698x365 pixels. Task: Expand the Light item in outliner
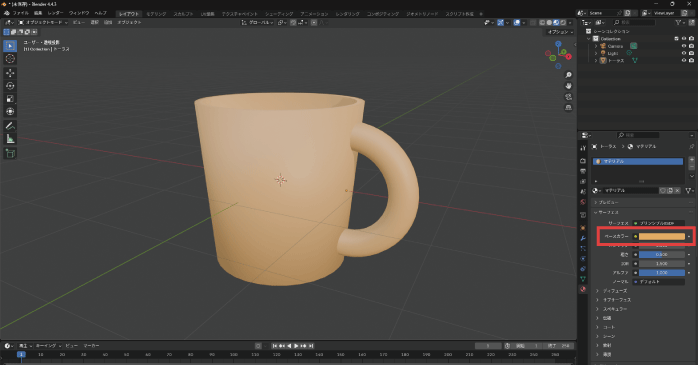click(596, 53)
